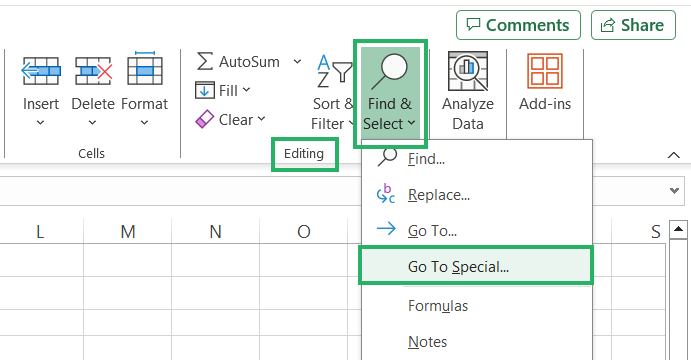Click the Share button
This screenshot has height=360, width=691.
coord(633,25)
